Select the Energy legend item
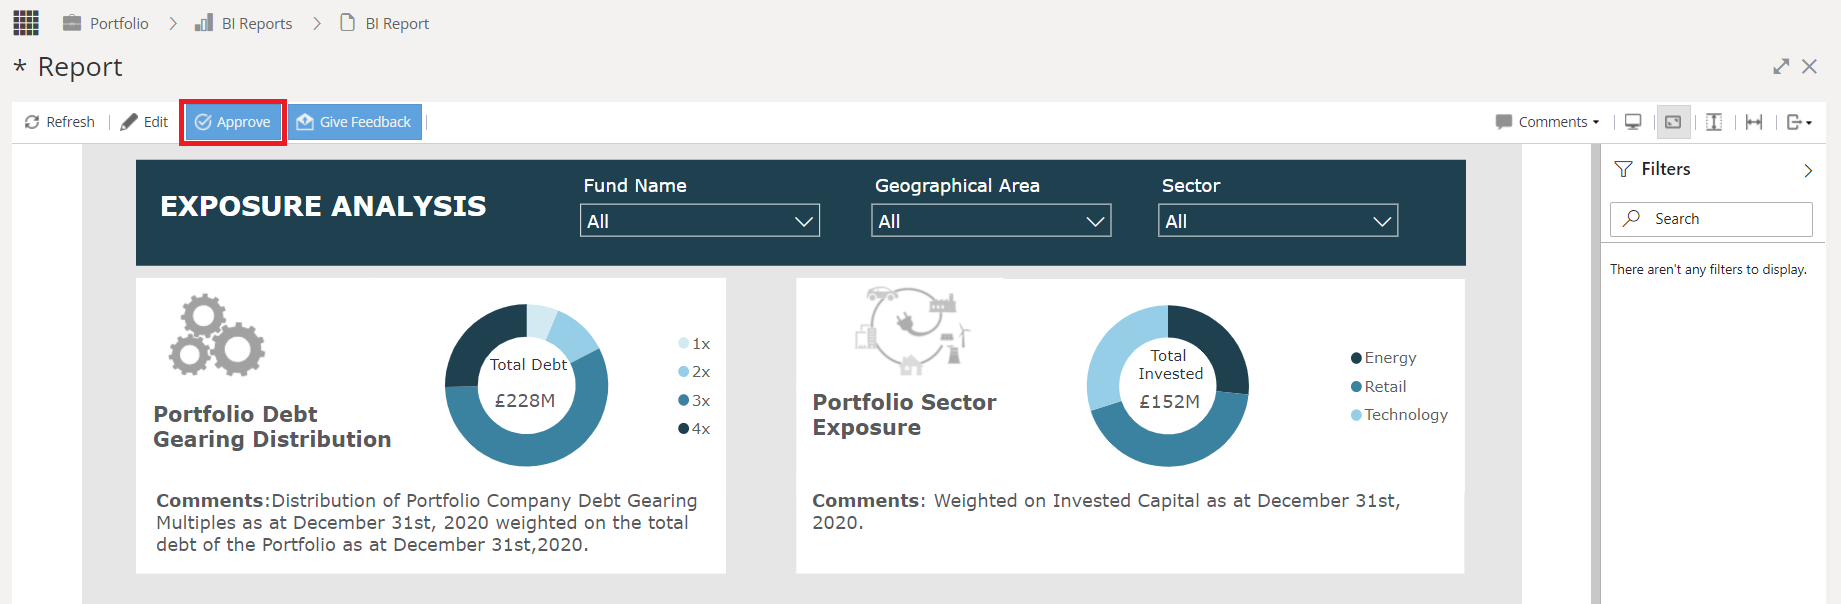 click(1383, 358)
